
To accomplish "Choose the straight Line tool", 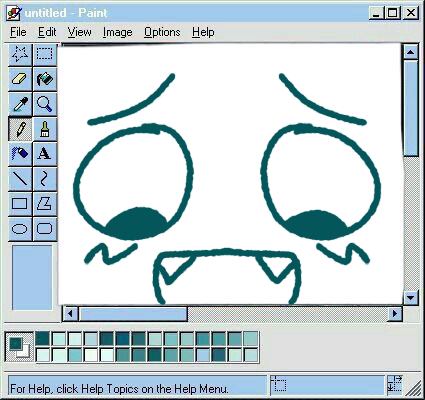I will (20, 179).
